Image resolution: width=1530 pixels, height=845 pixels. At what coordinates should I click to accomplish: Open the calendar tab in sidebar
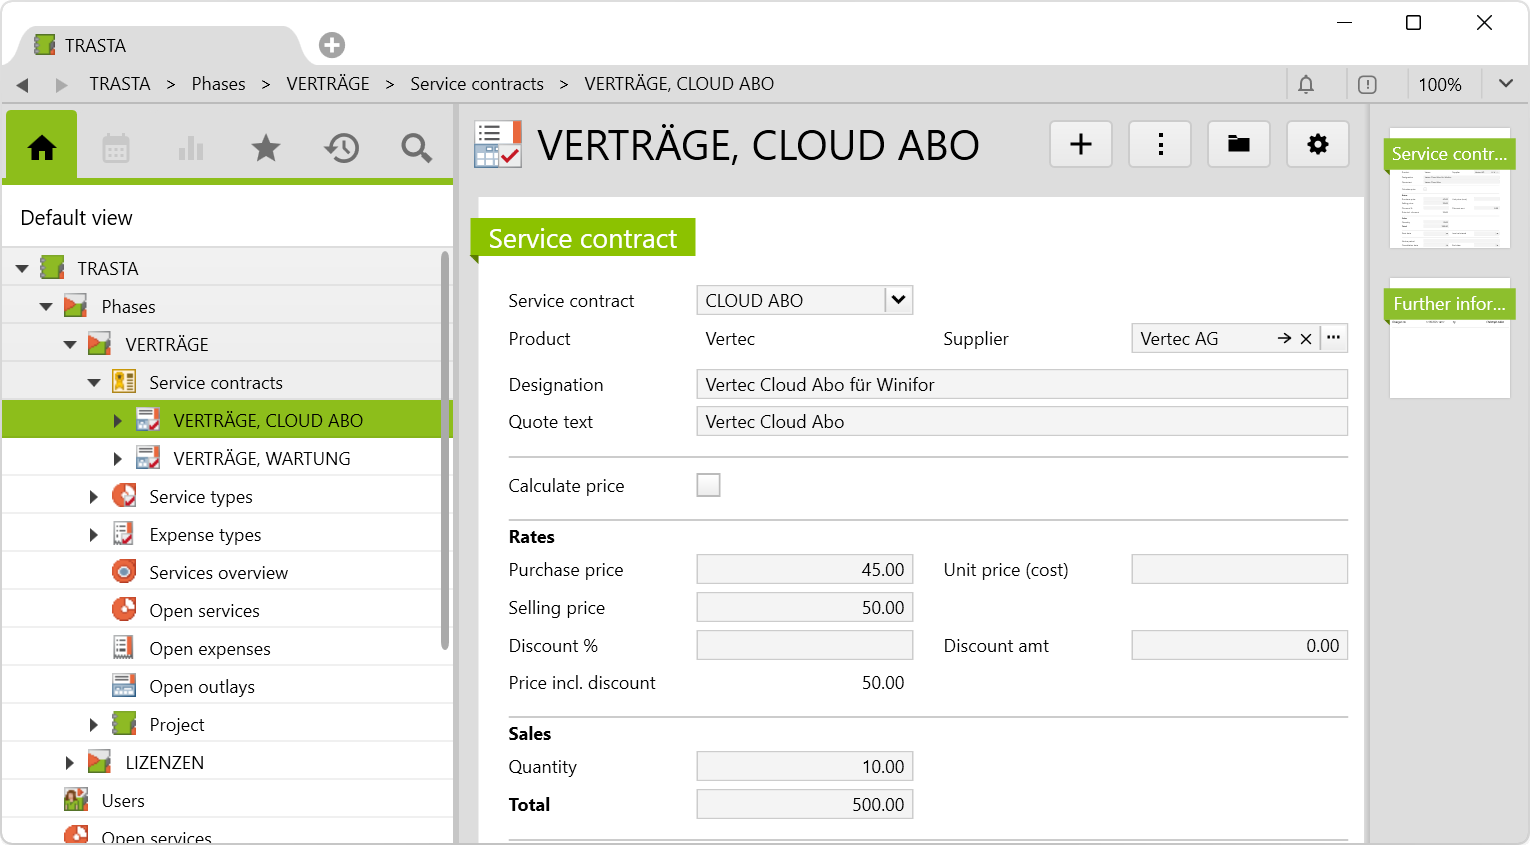click(x=116, y=149)
